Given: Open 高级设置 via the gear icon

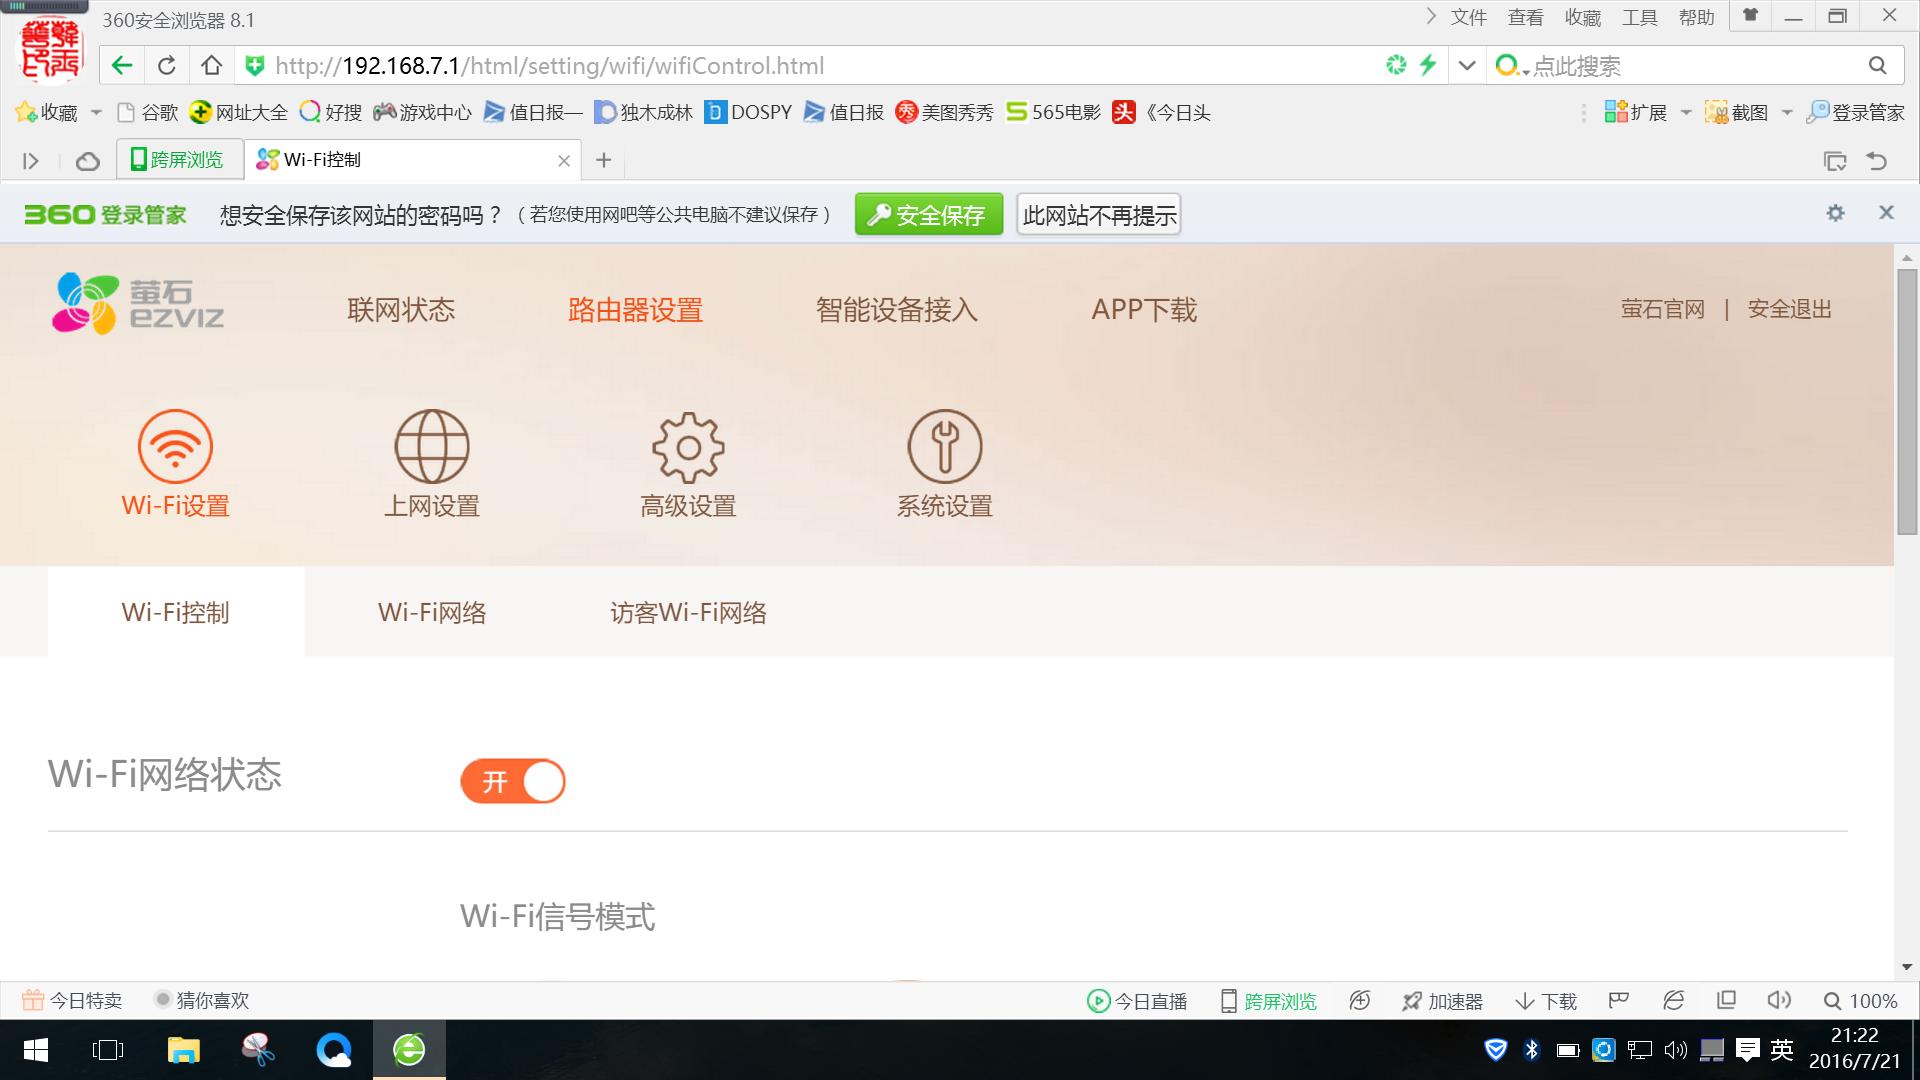Looking at the screenshot, I should [687, 447].
